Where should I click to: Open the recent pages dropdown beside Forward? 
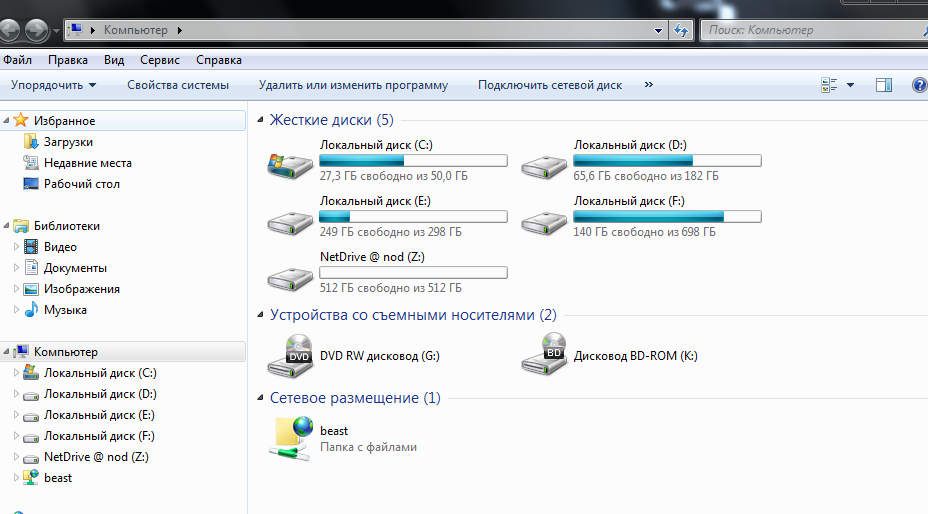pos(56,30)
